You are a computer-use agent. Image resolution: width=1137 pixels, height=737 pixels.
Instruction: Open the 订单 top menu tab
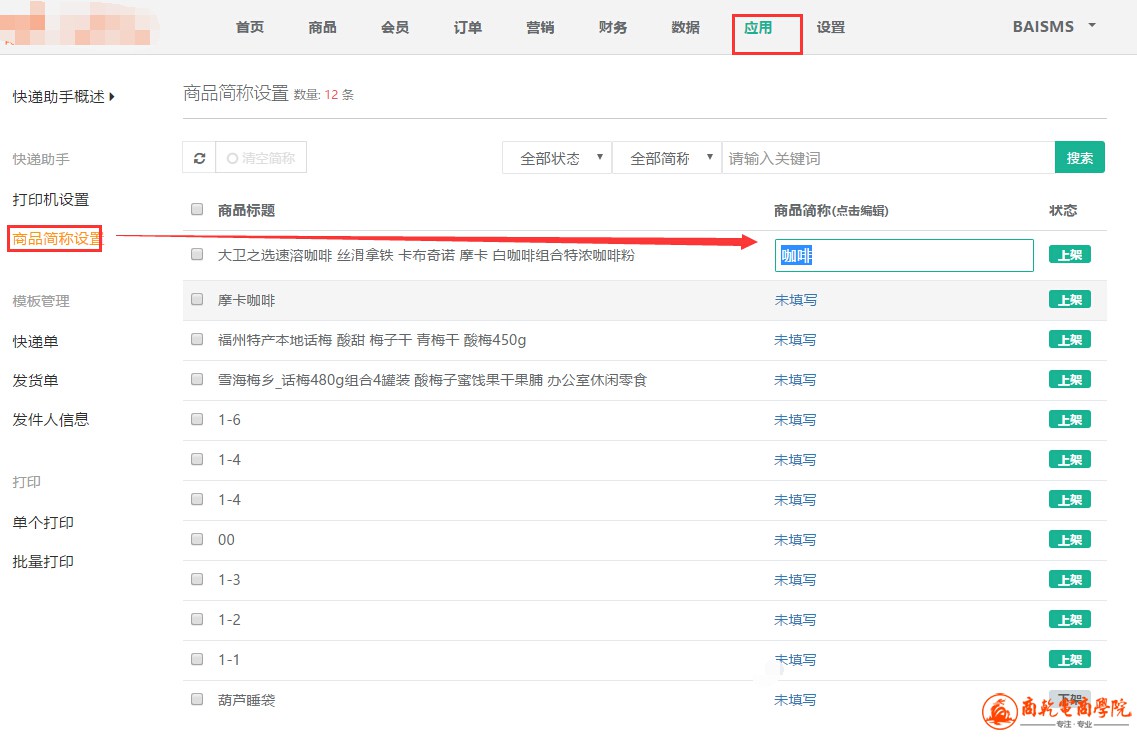coord(467,28)
